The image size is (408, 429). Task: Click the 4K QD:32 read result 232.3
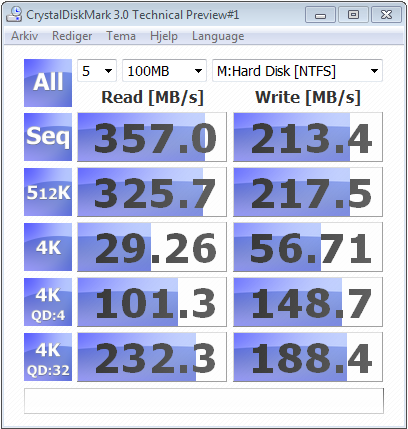[x=152, y=357]
